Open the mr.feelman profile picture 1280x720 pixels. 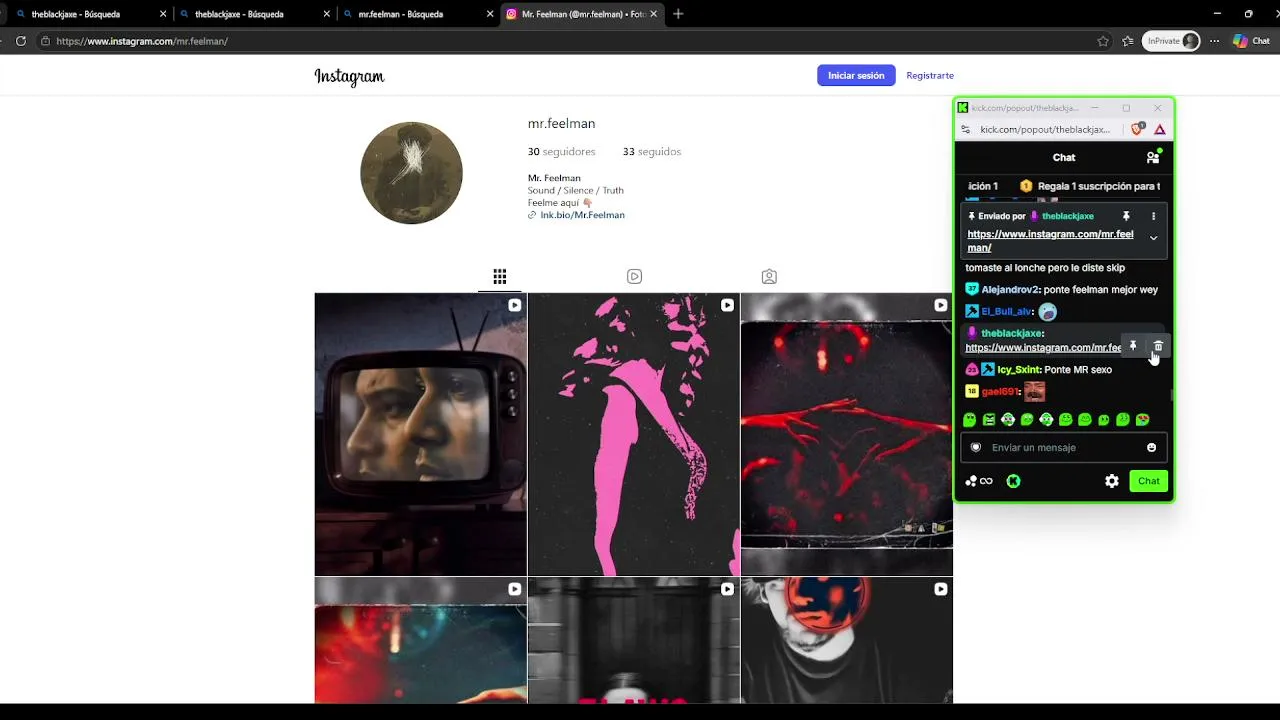click(x=411, y=173)
